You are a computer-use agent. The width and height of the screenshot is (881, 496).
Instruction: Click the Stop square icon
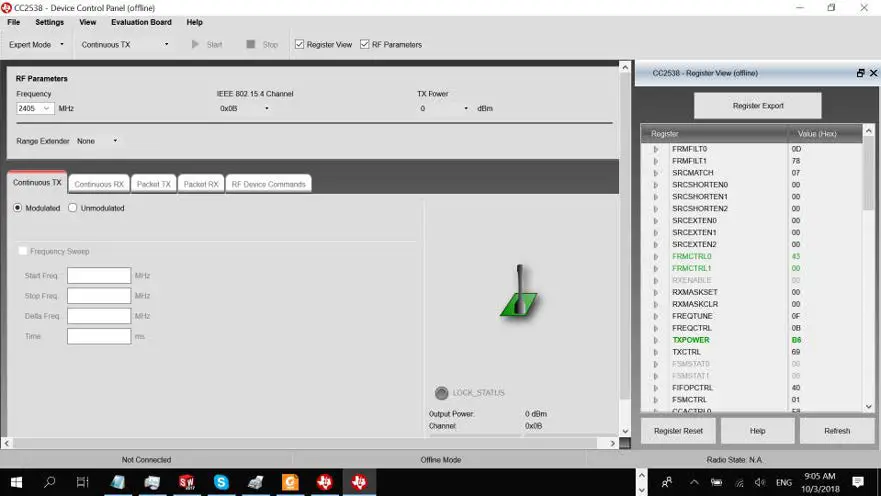pyautogui.click(x=251, y=44)
